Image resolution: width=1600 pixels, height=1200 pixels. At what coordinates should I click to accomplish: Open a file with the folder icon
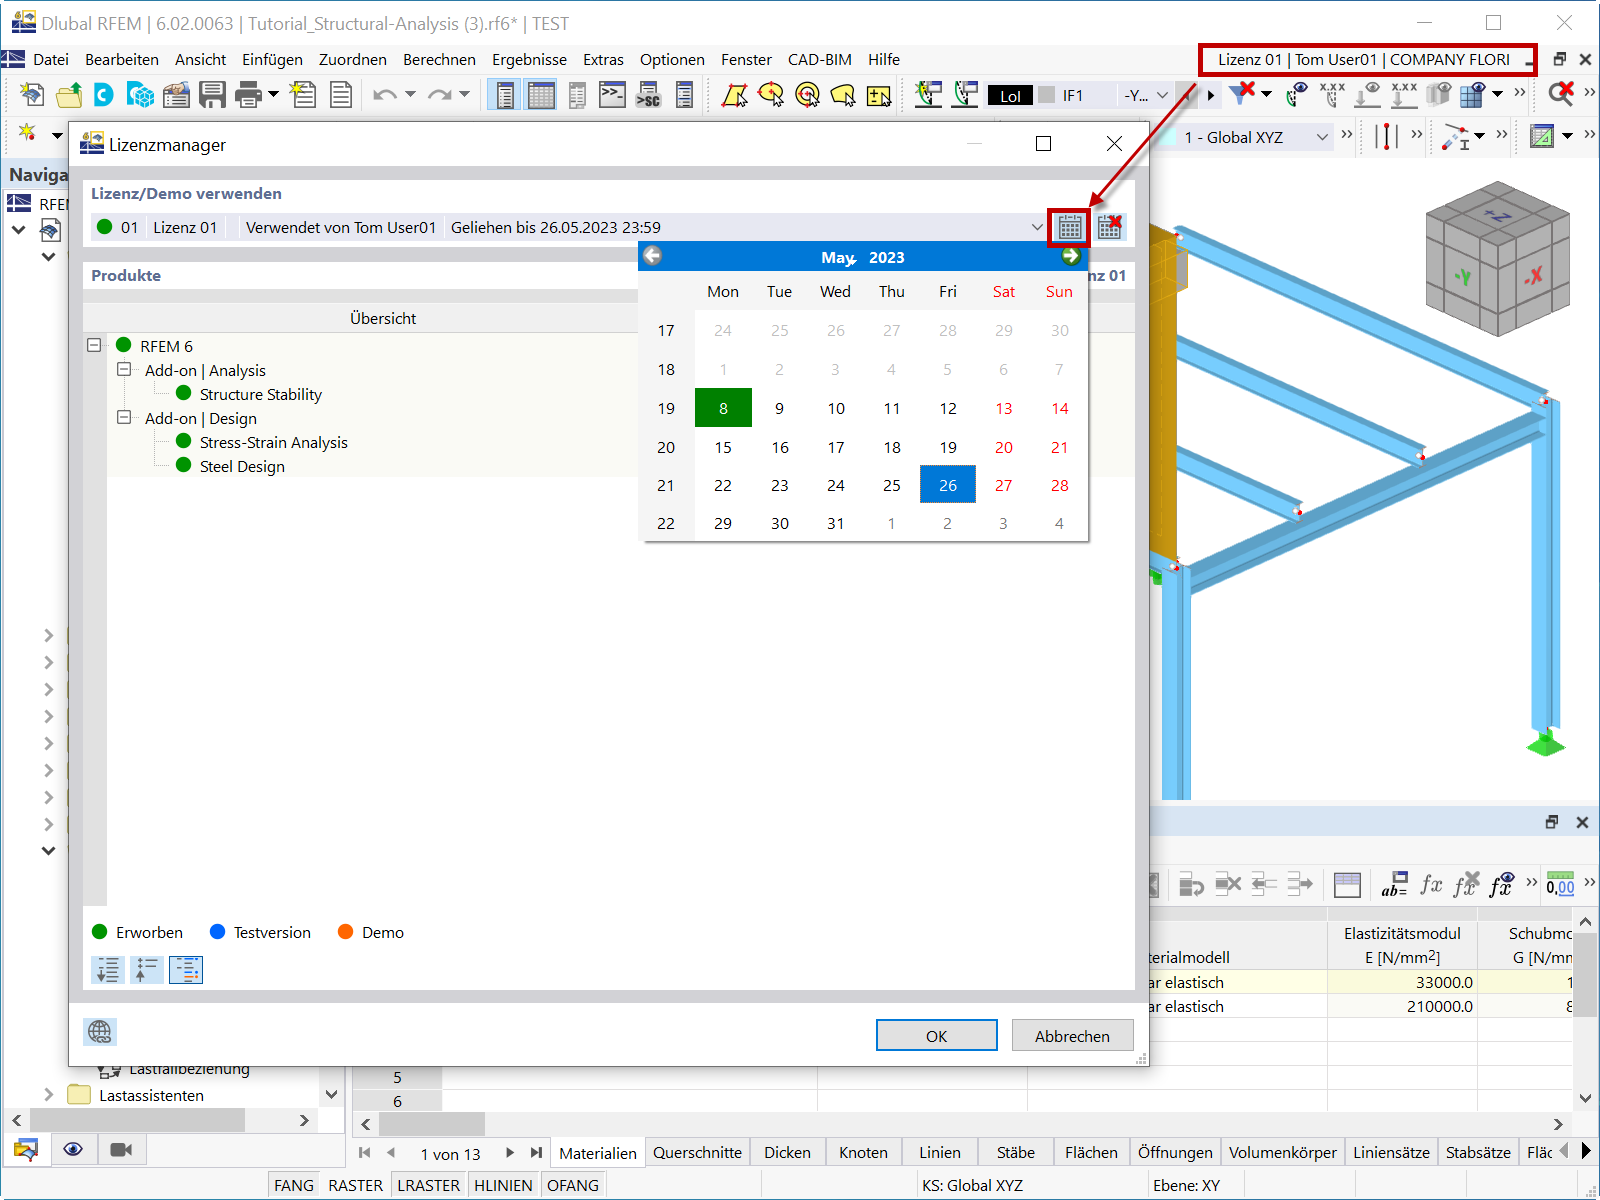69,95
